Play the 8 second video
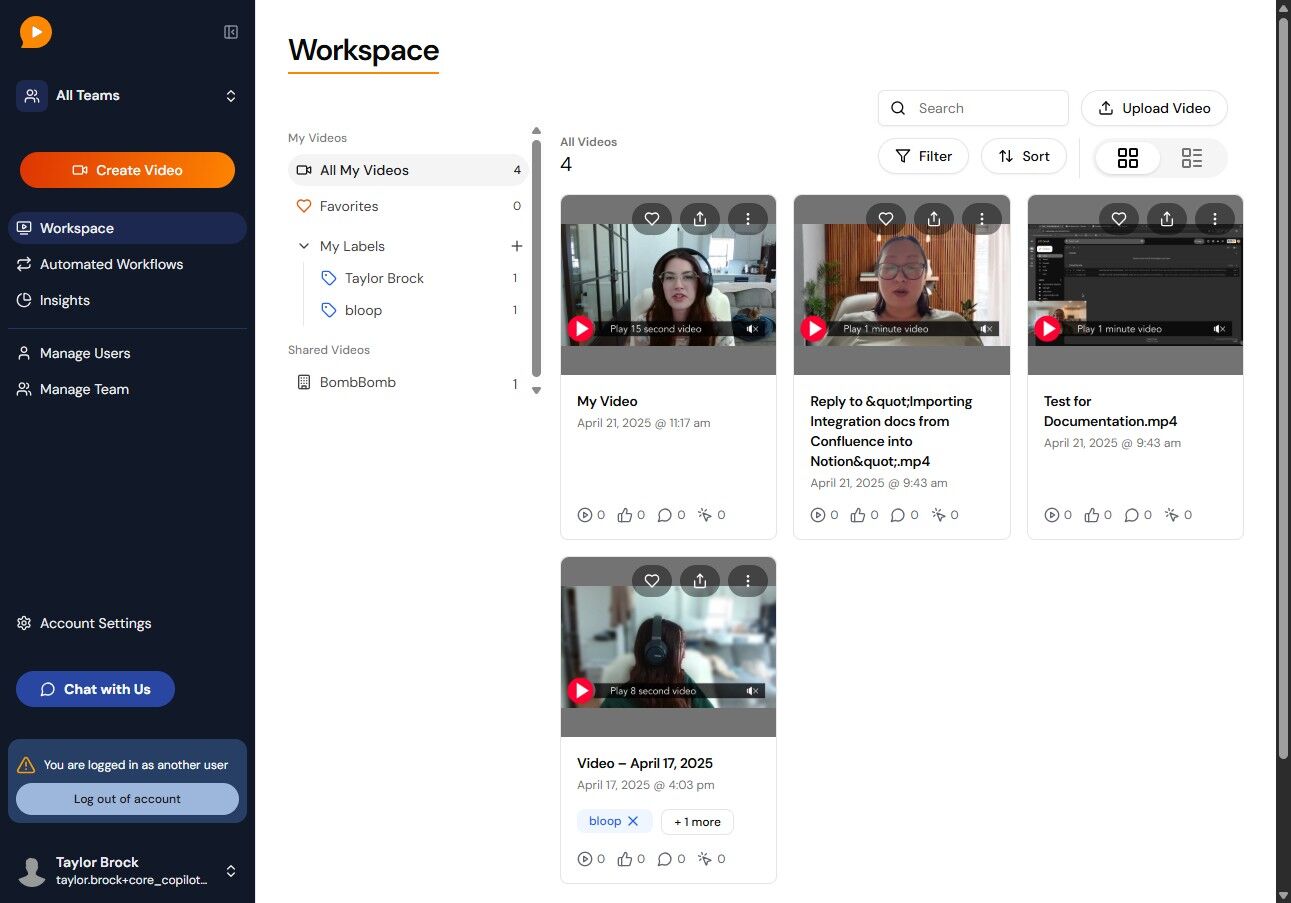The height and width of the screenshot is (903, 1291). [x=581, y=690]
